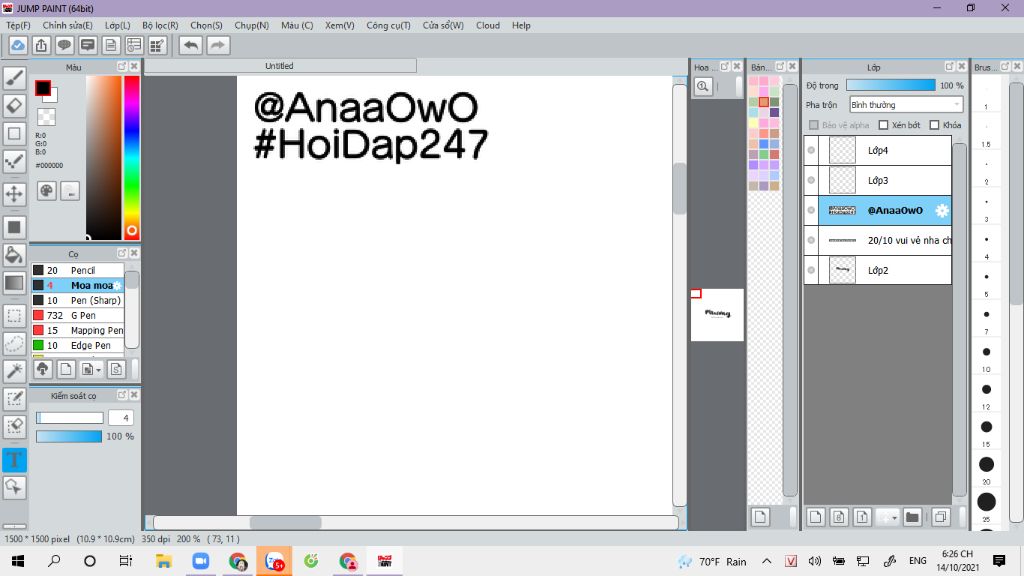Open the cloud brush download icon

[42, 369]
